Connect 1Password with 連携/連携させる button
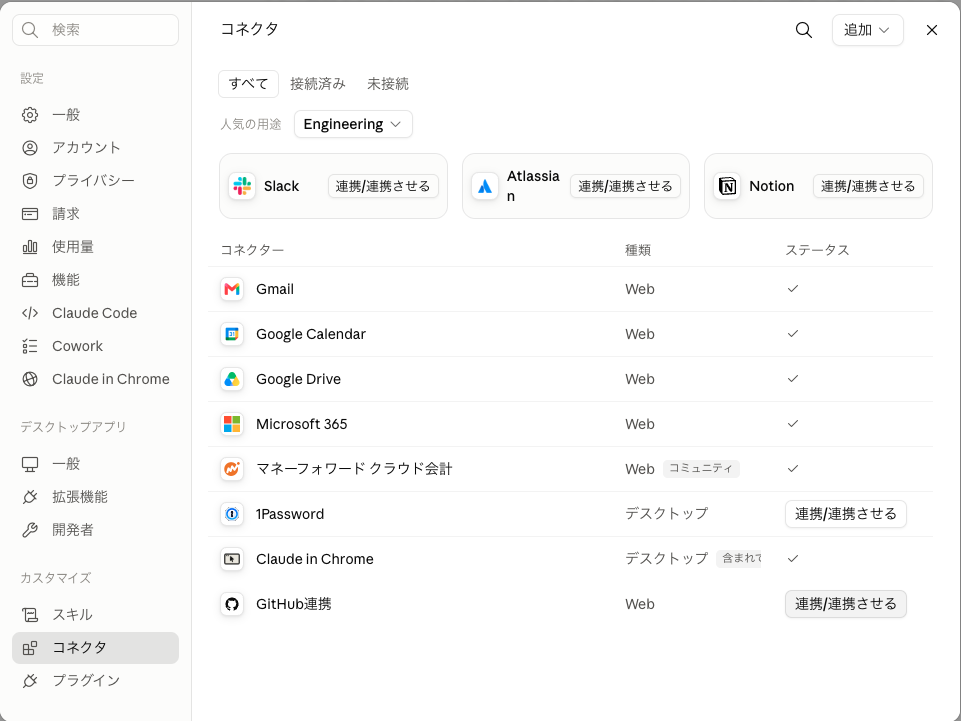The width and height of the screenshot is (961, 721). click(x=845, y=514)
